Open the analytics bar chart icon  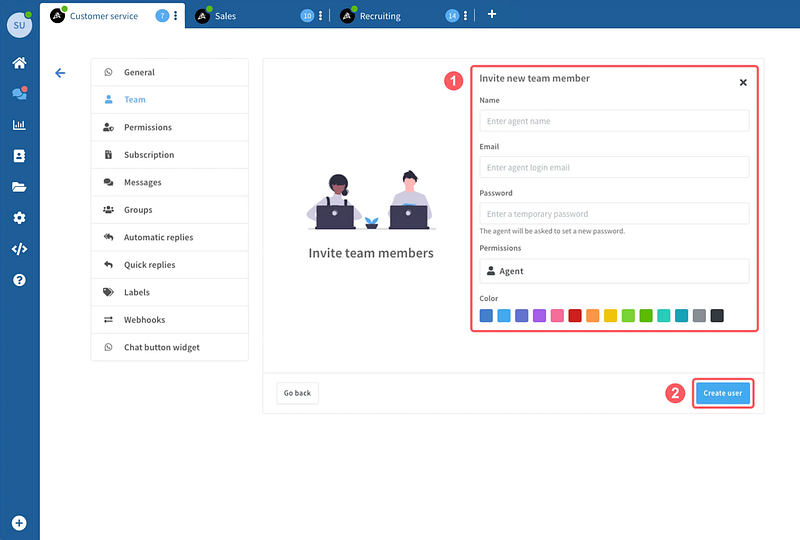click(x=19, y=125)
